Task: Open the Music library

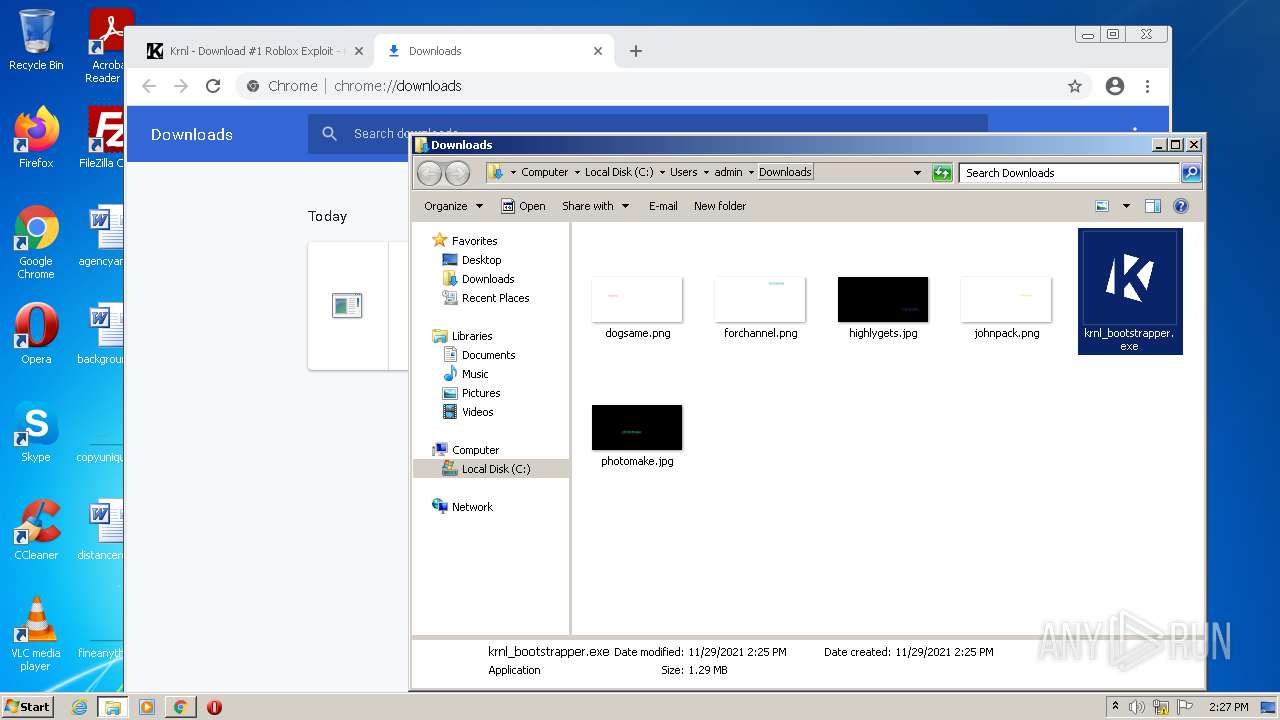Action: pos(475,374)
